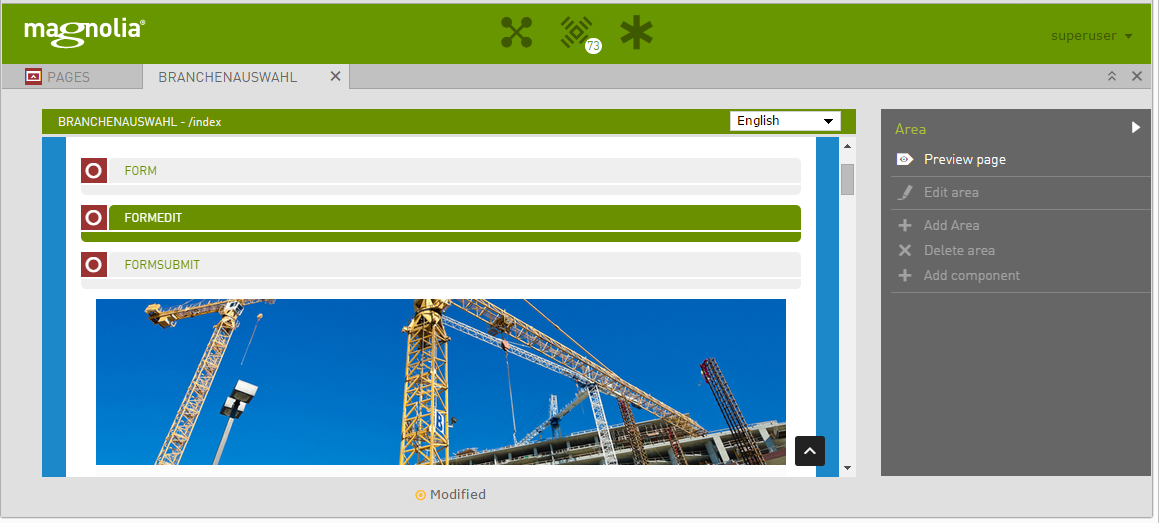Click the Pages tab icon
This screenshot has width=1159, height=523.
pyautogui.click(x=33, y=76)
